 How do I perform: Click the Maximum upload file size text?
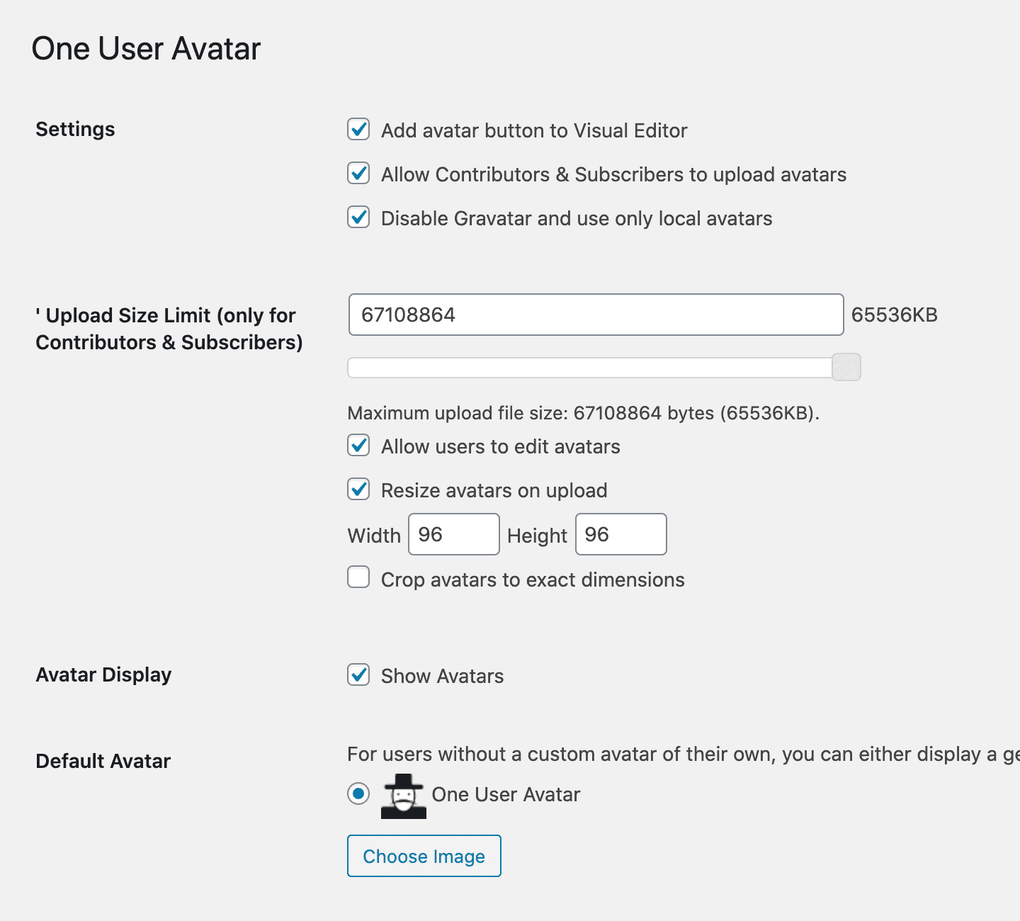[583, 413]
